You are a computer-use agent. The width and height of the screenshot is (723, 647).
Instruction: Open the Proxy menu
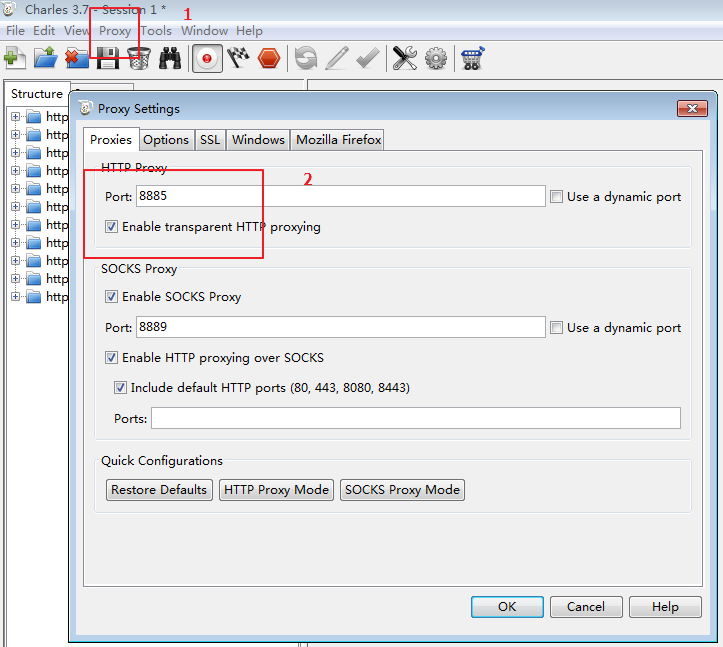pos(115,31)
